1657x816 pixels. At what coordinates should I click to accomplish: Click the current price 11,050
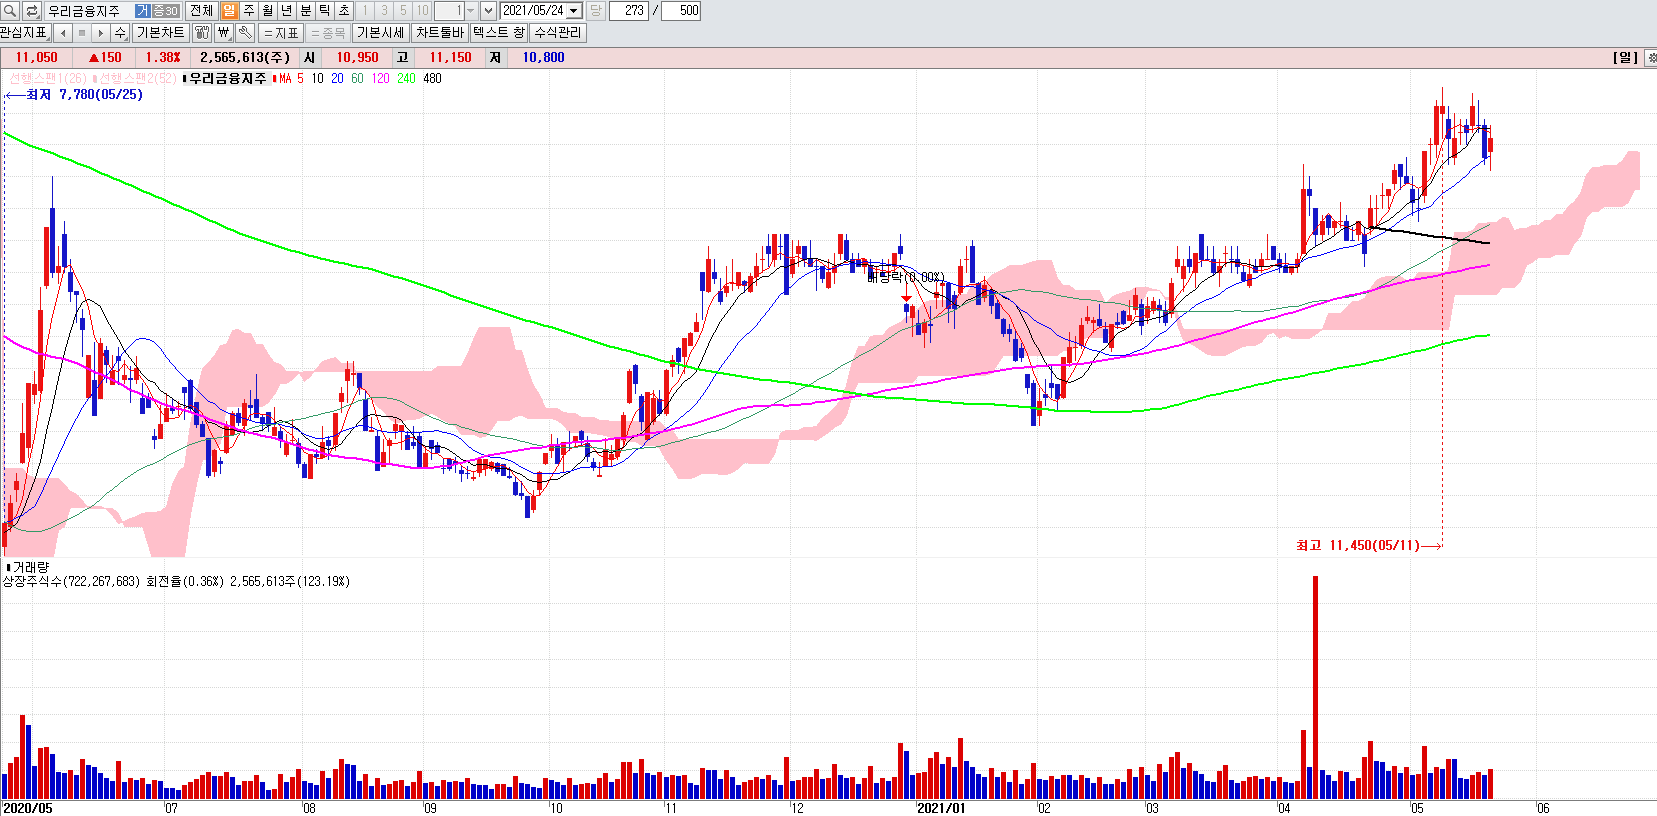point(36,58)
